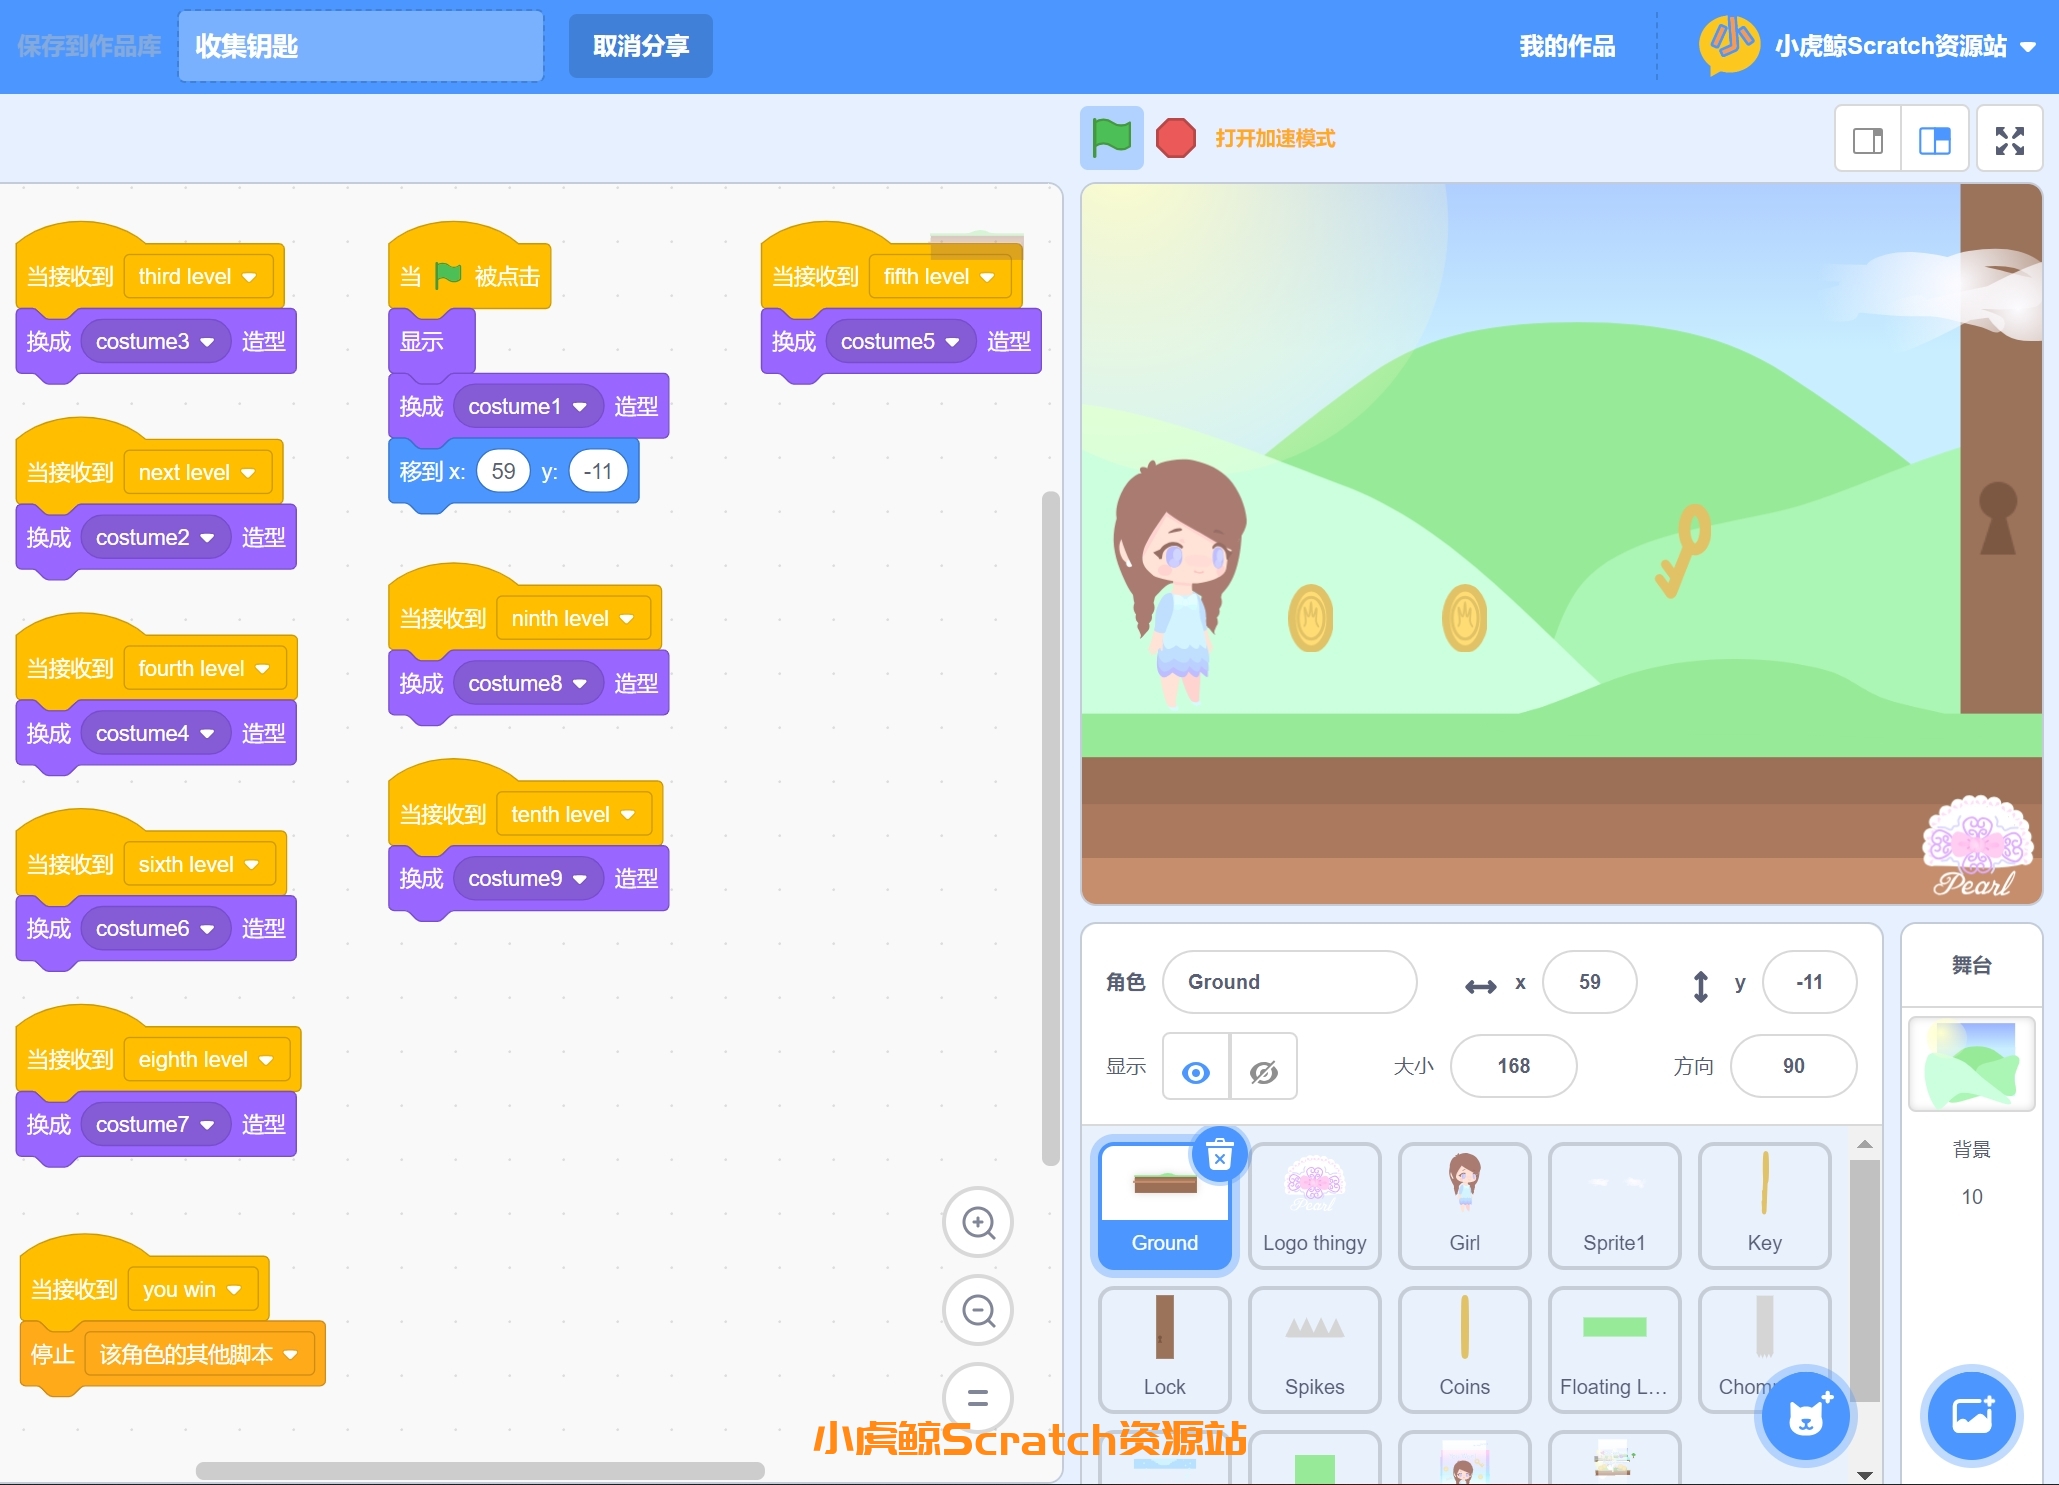Click y value -11 in move block
Screen dimensions: 2059x1485
click(598, 471)
